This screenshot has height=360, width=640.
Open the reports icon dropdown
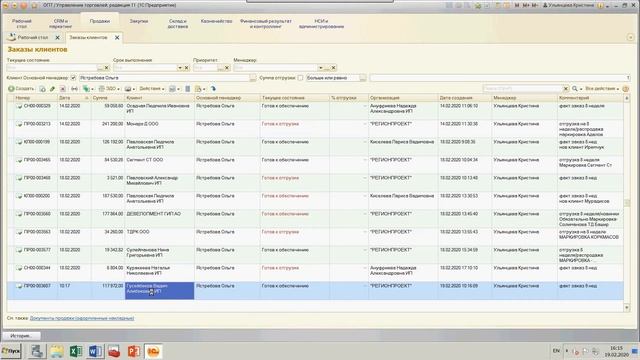pyautogui.click(x=174, y=89)
